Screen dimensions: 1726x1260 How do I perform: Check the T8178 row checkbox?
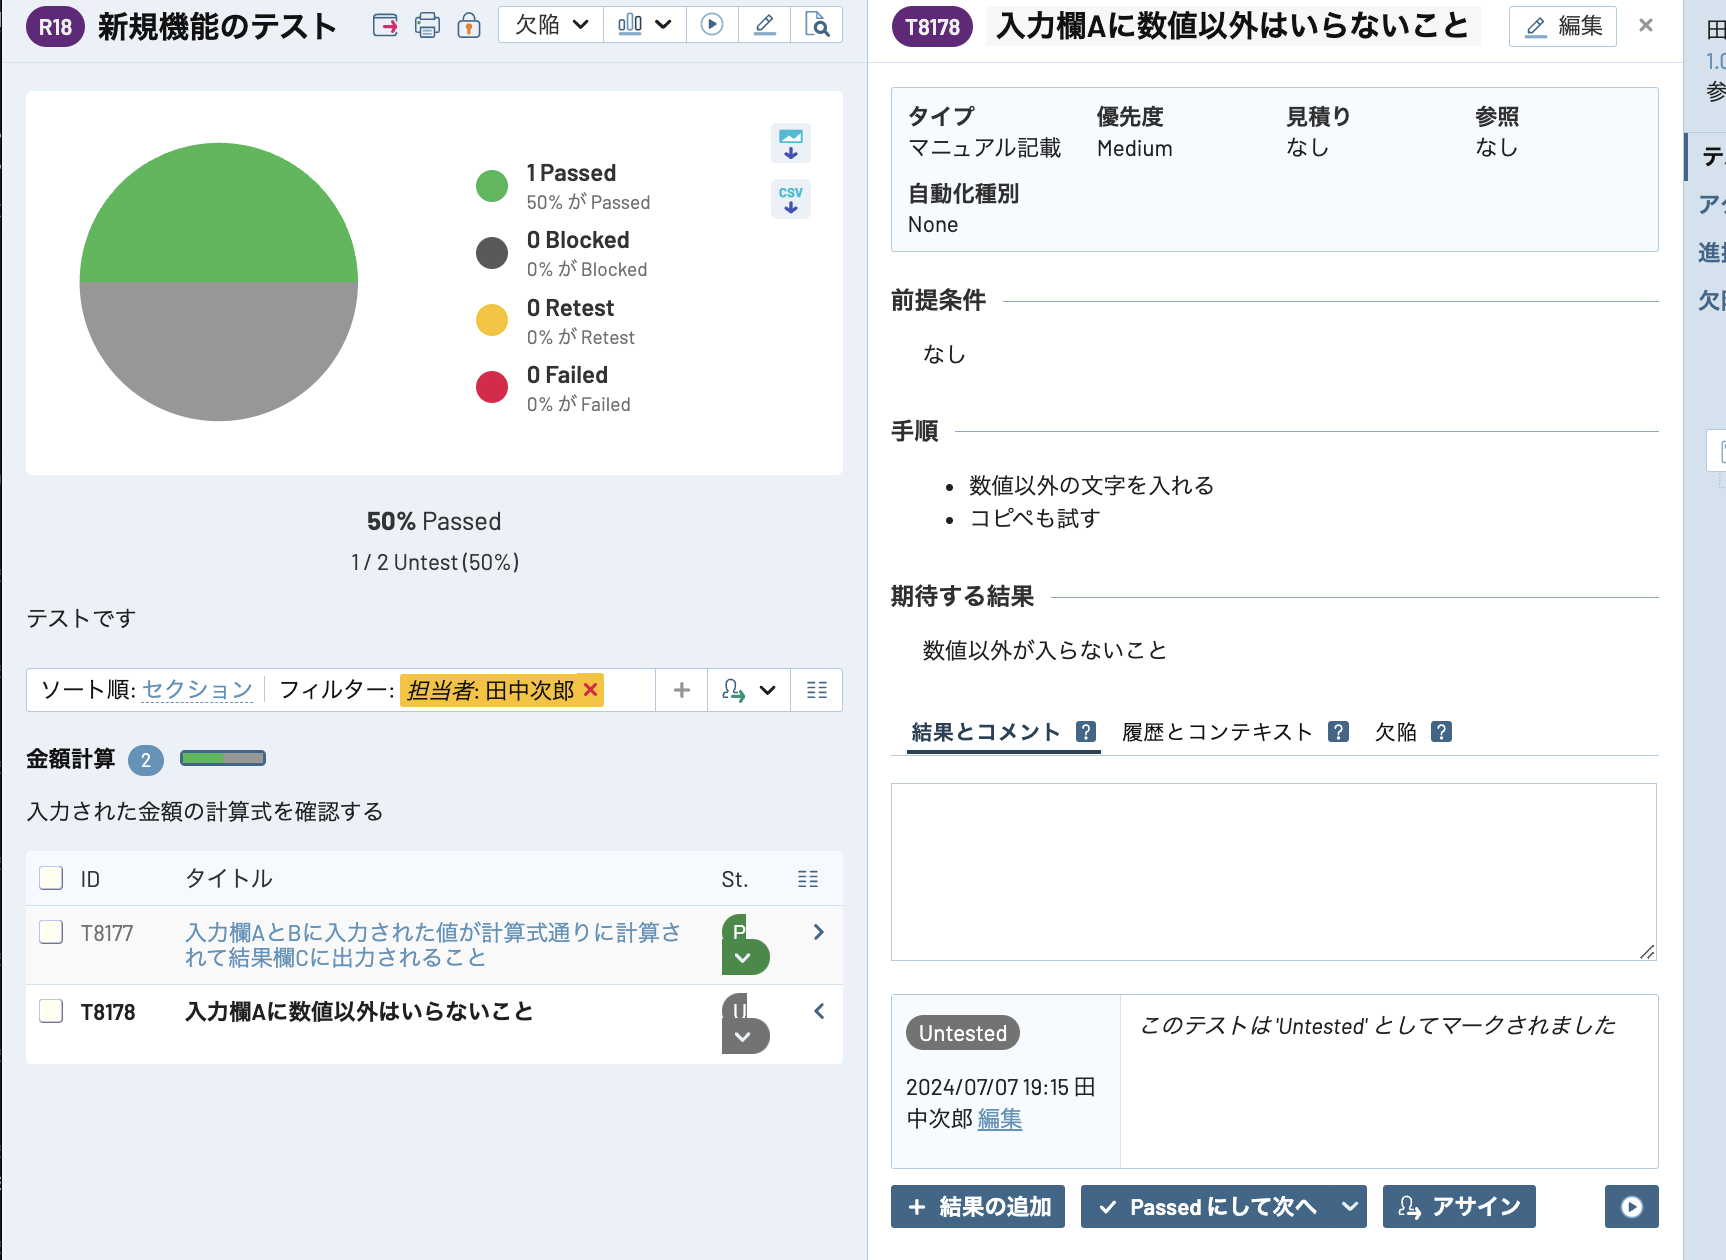50,1011
